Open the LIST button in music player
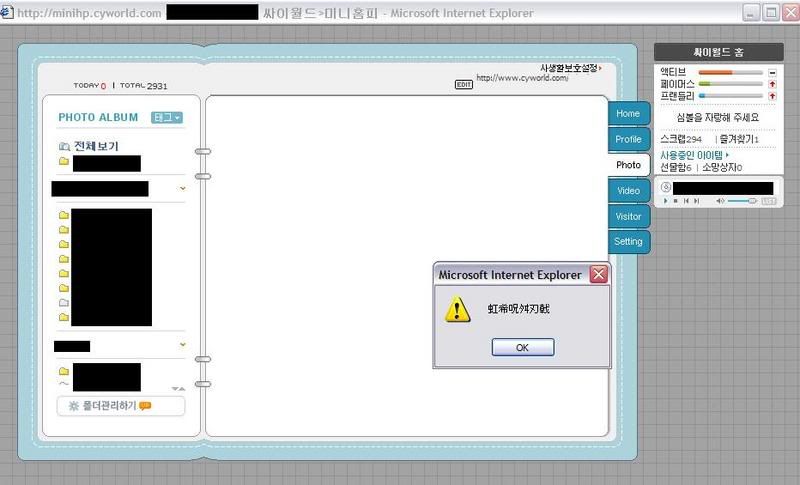800x485 pixels. (768, 201)
